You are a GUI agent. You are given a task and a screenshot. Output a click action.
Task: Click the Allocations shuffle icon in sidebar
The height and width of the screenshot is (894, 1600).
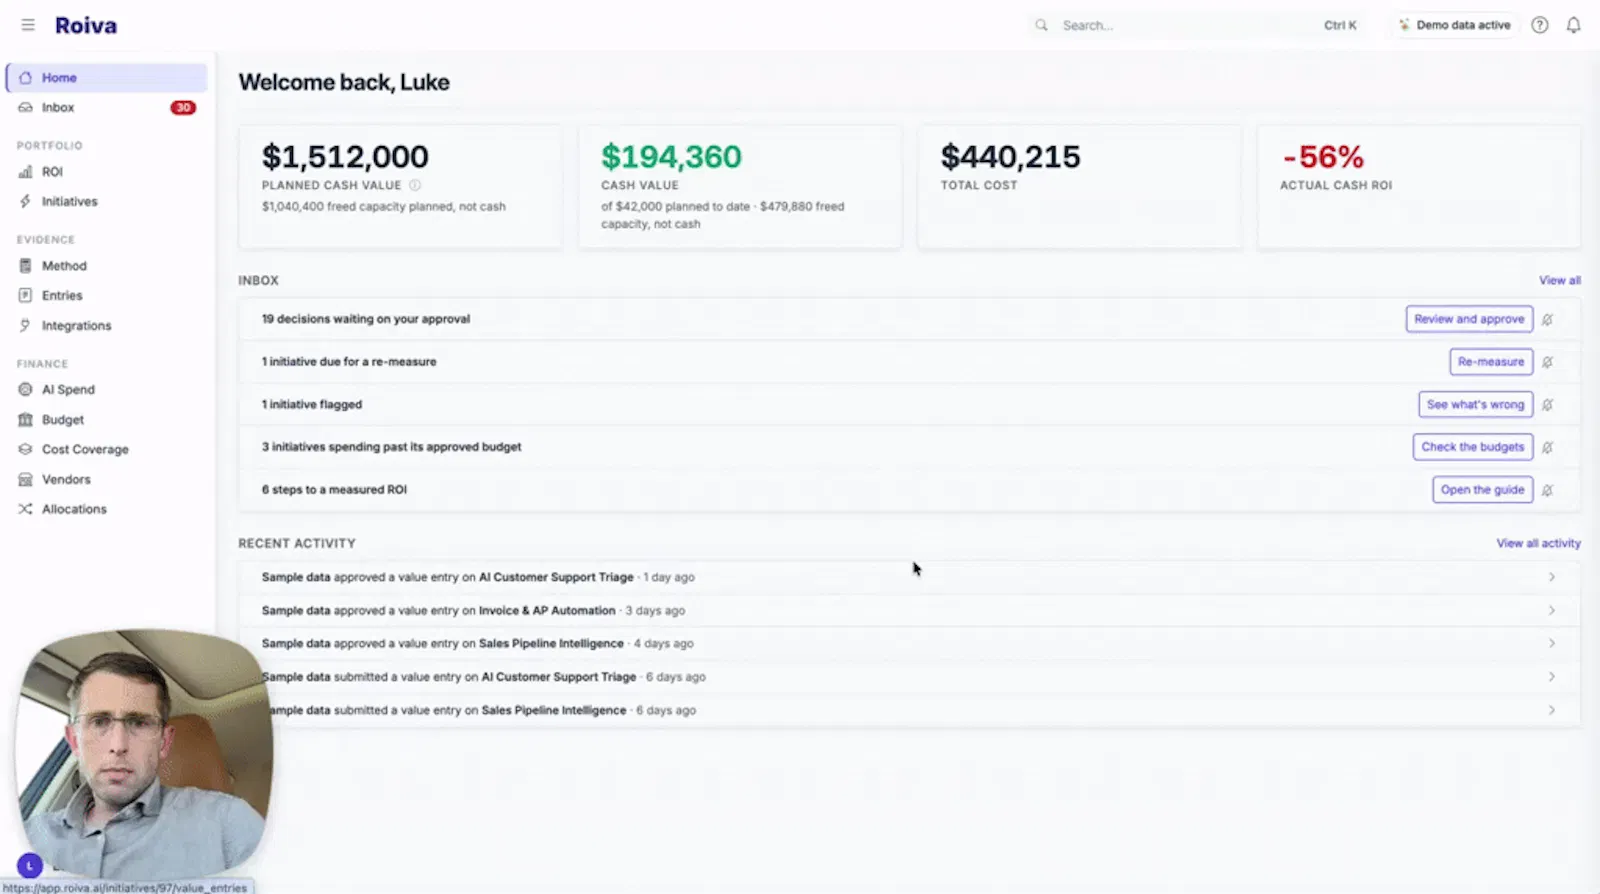pos(25,509)
